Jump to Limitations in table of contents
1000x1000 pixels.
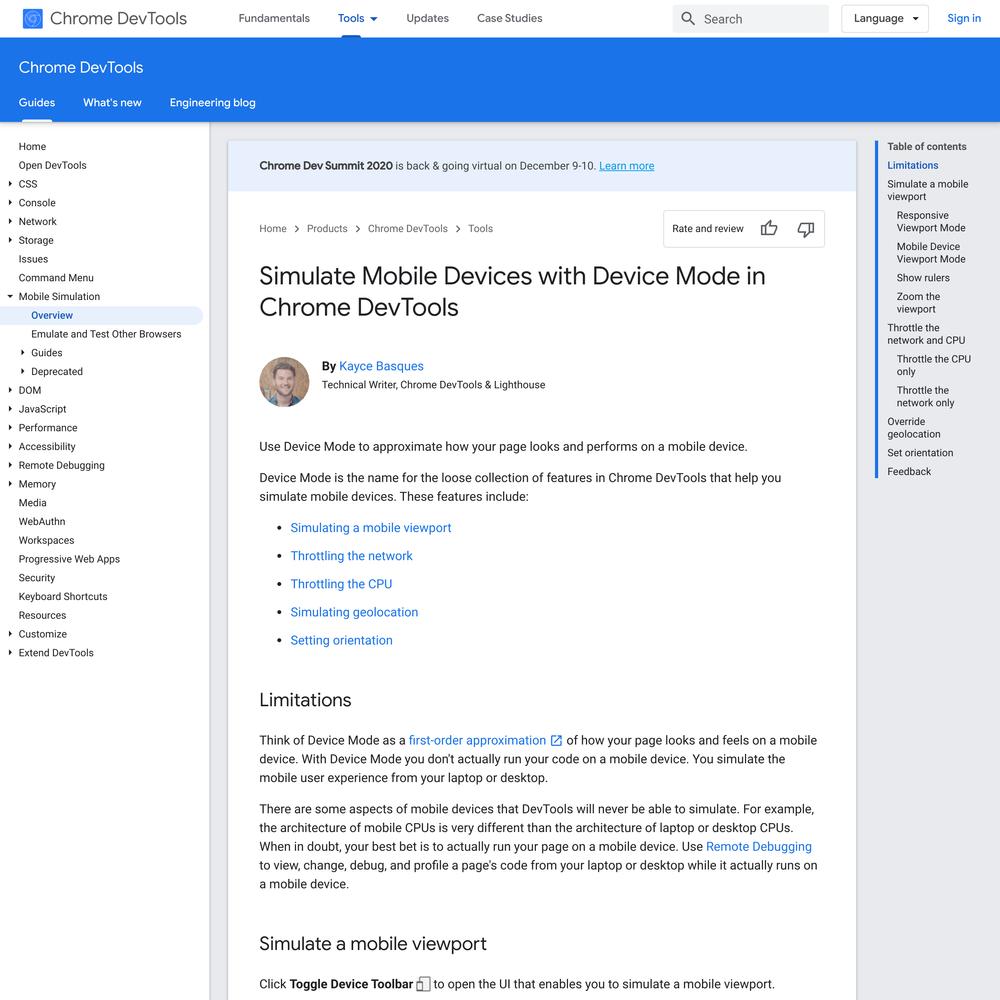[x=913, y=165]
